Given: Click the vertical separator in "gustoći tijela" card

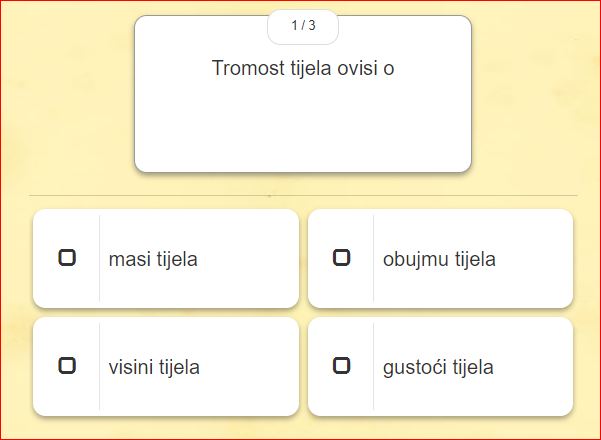Looking at the screenshot, I should pyautogui.click(x=374, y=366).
